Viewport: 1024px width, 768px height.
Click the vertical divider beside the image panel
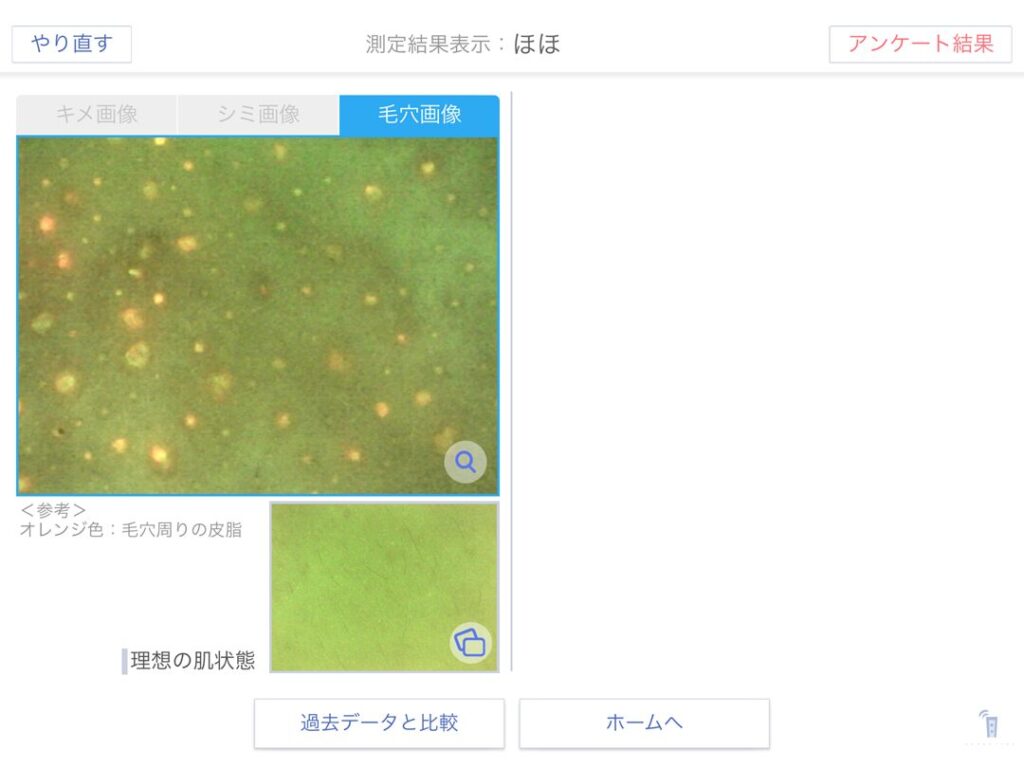pyautogui.click(x=511, y=382)
